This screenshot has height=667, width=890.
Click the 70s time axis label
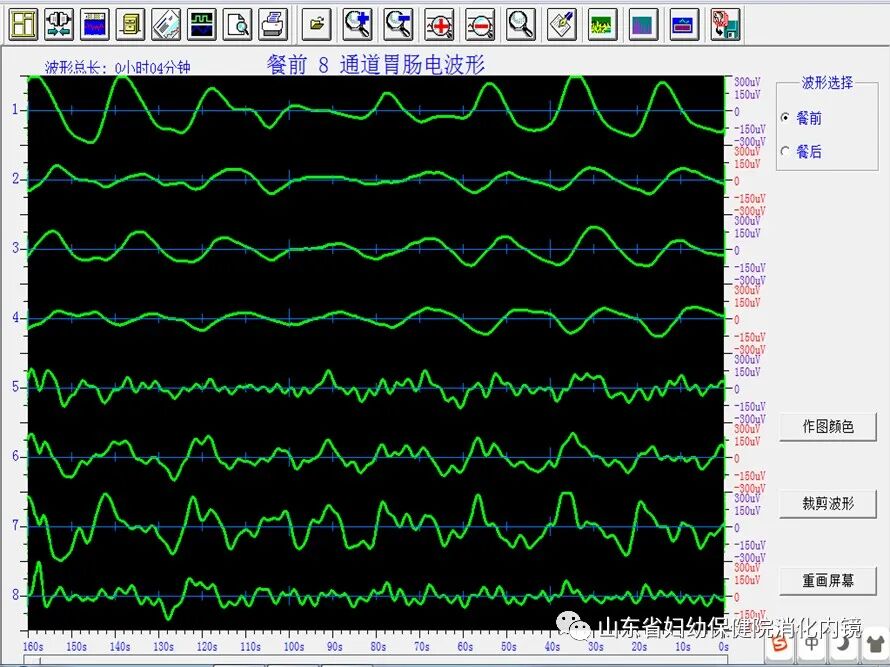[x=421, y=647]
